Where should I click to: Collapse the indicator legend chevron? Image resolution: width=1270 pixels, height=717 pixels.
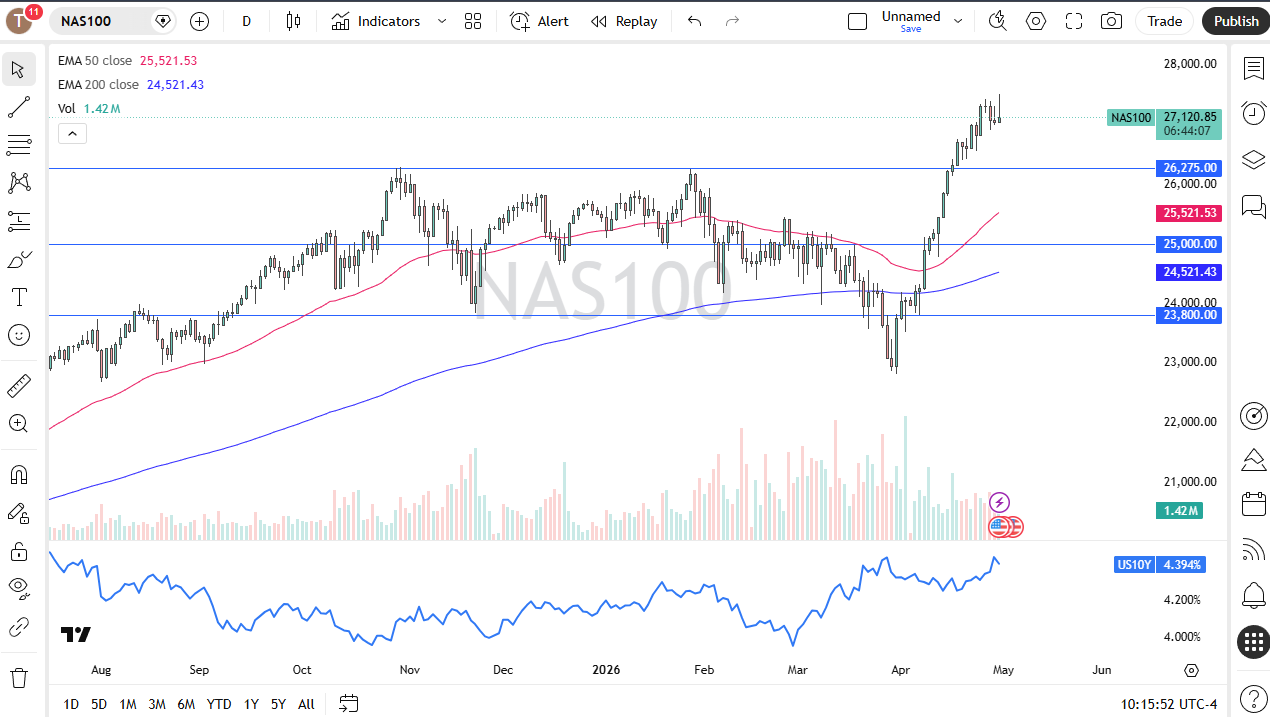click(x=72, y=134)
